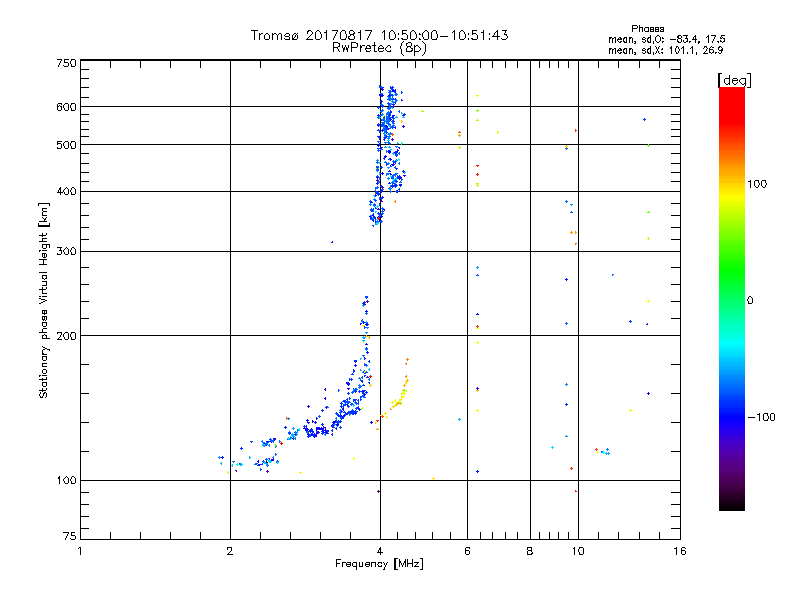Click the x-axis tick label '2'
Viewport: 800px width, 600px height.
click(x=230, y=551)
